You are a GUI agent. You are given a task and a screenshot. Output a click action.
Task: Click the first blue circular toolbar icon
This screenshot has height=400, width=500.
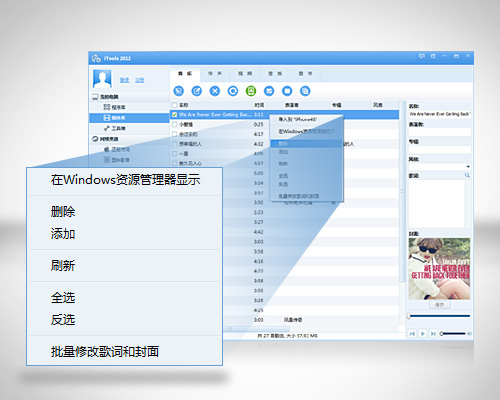[x=179, y=91]
